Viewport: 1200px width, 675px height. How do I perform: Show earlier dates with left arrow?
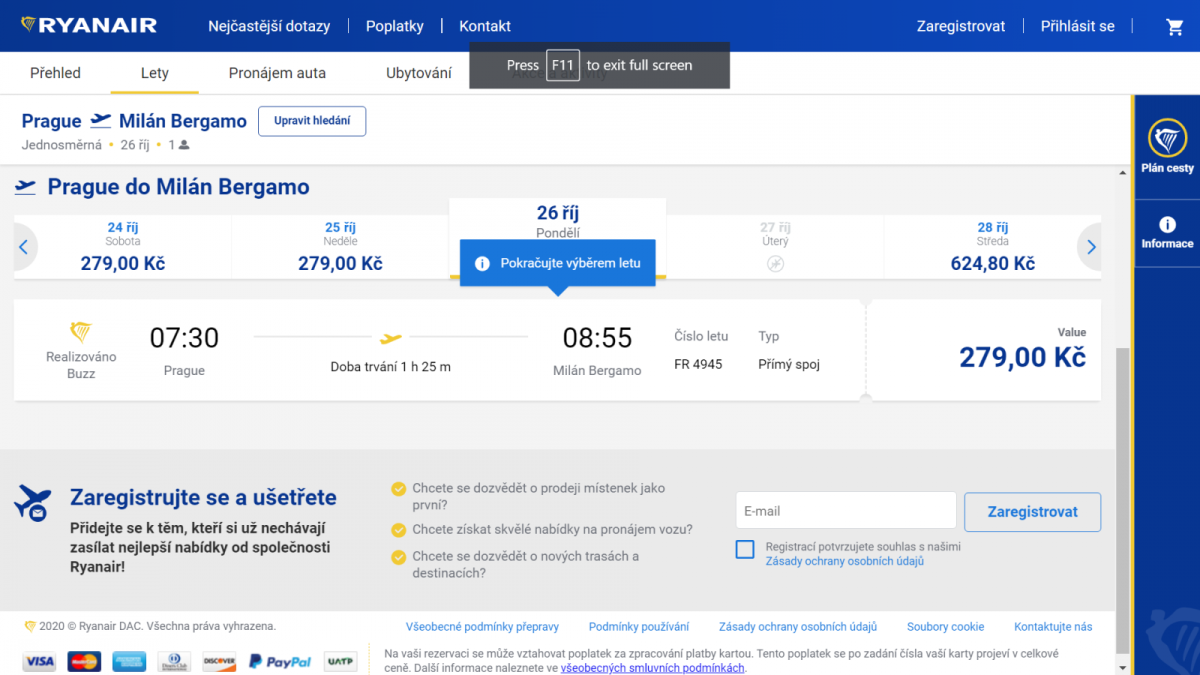[24, 247]
